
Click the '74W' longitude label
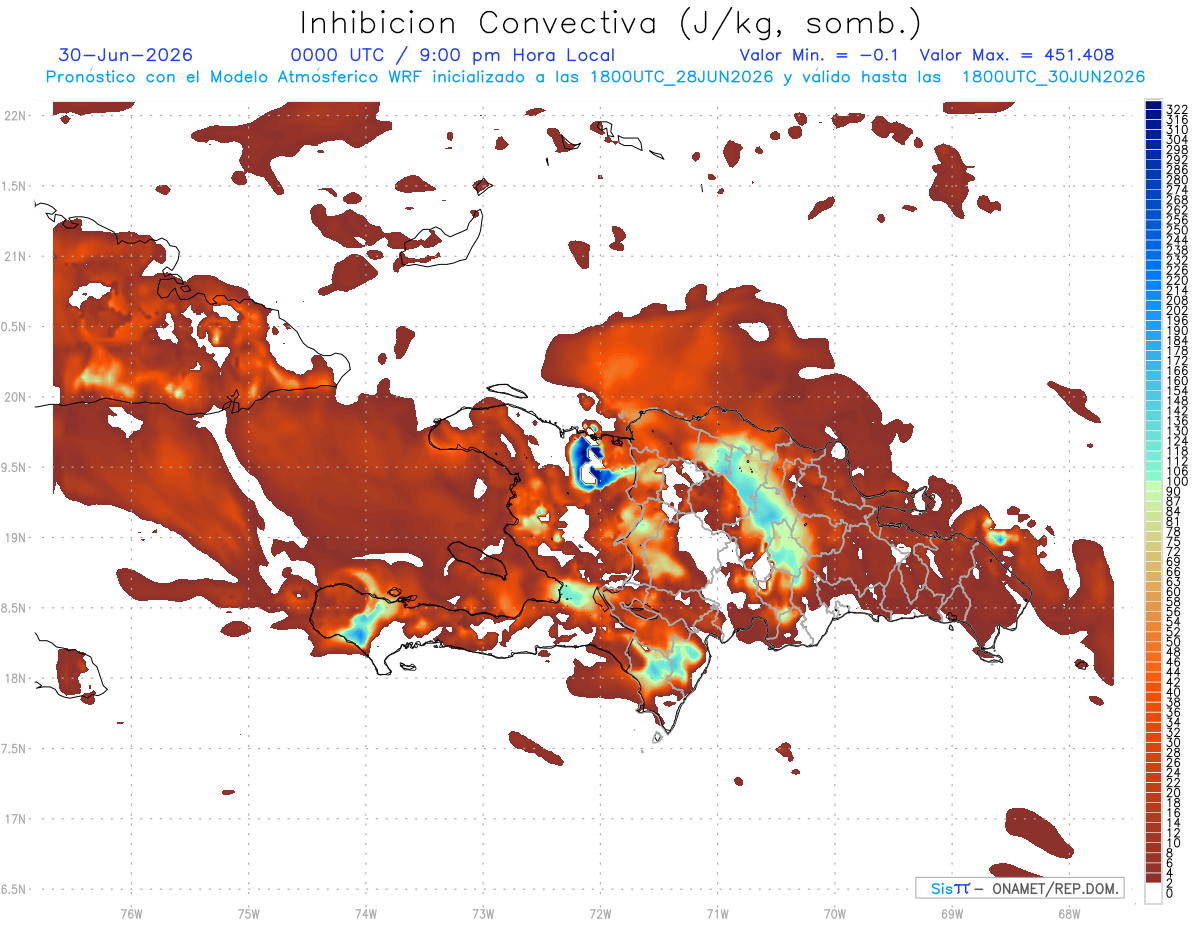(366, 913)
